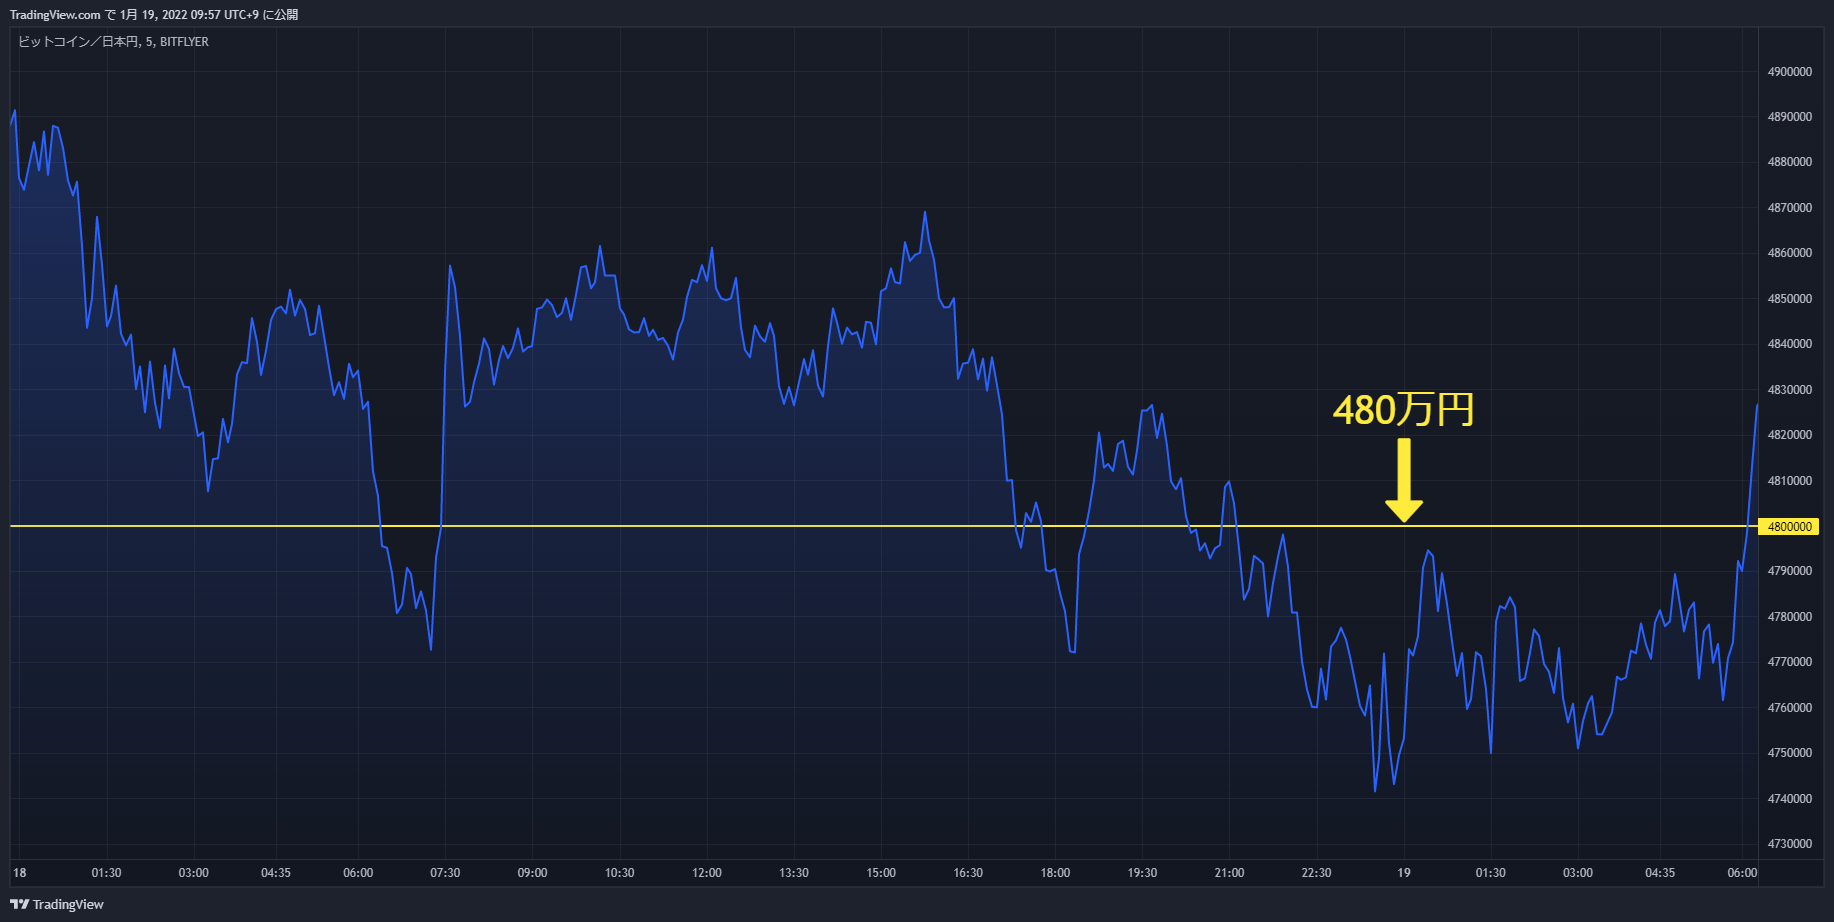Click the 01:30 time label after 19
The width and height of the screenshot is (1834, 922).
(1490, 873)
